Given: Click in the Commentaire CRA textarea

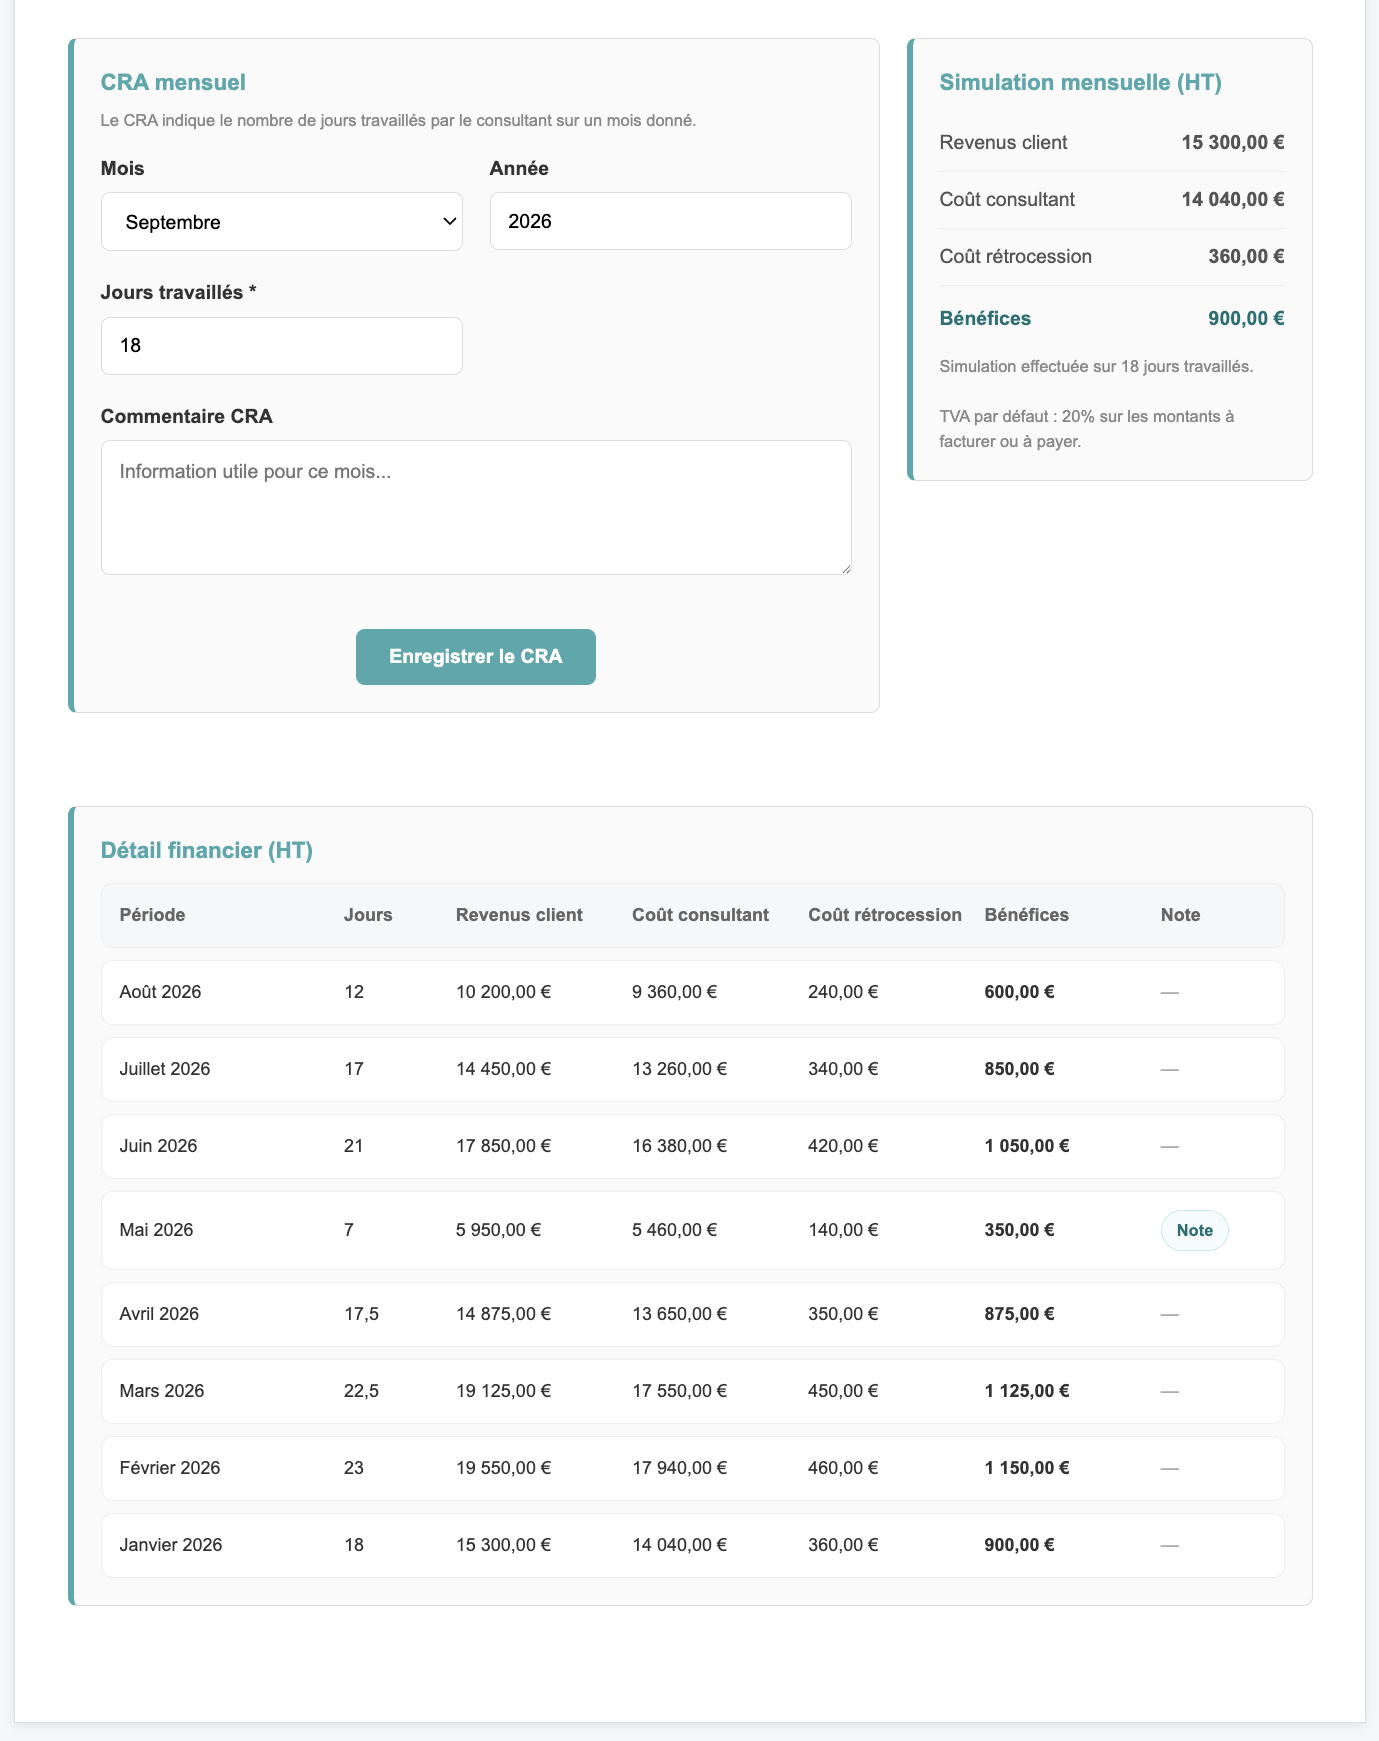Looking at the screenshot, I should pos(476,508).
